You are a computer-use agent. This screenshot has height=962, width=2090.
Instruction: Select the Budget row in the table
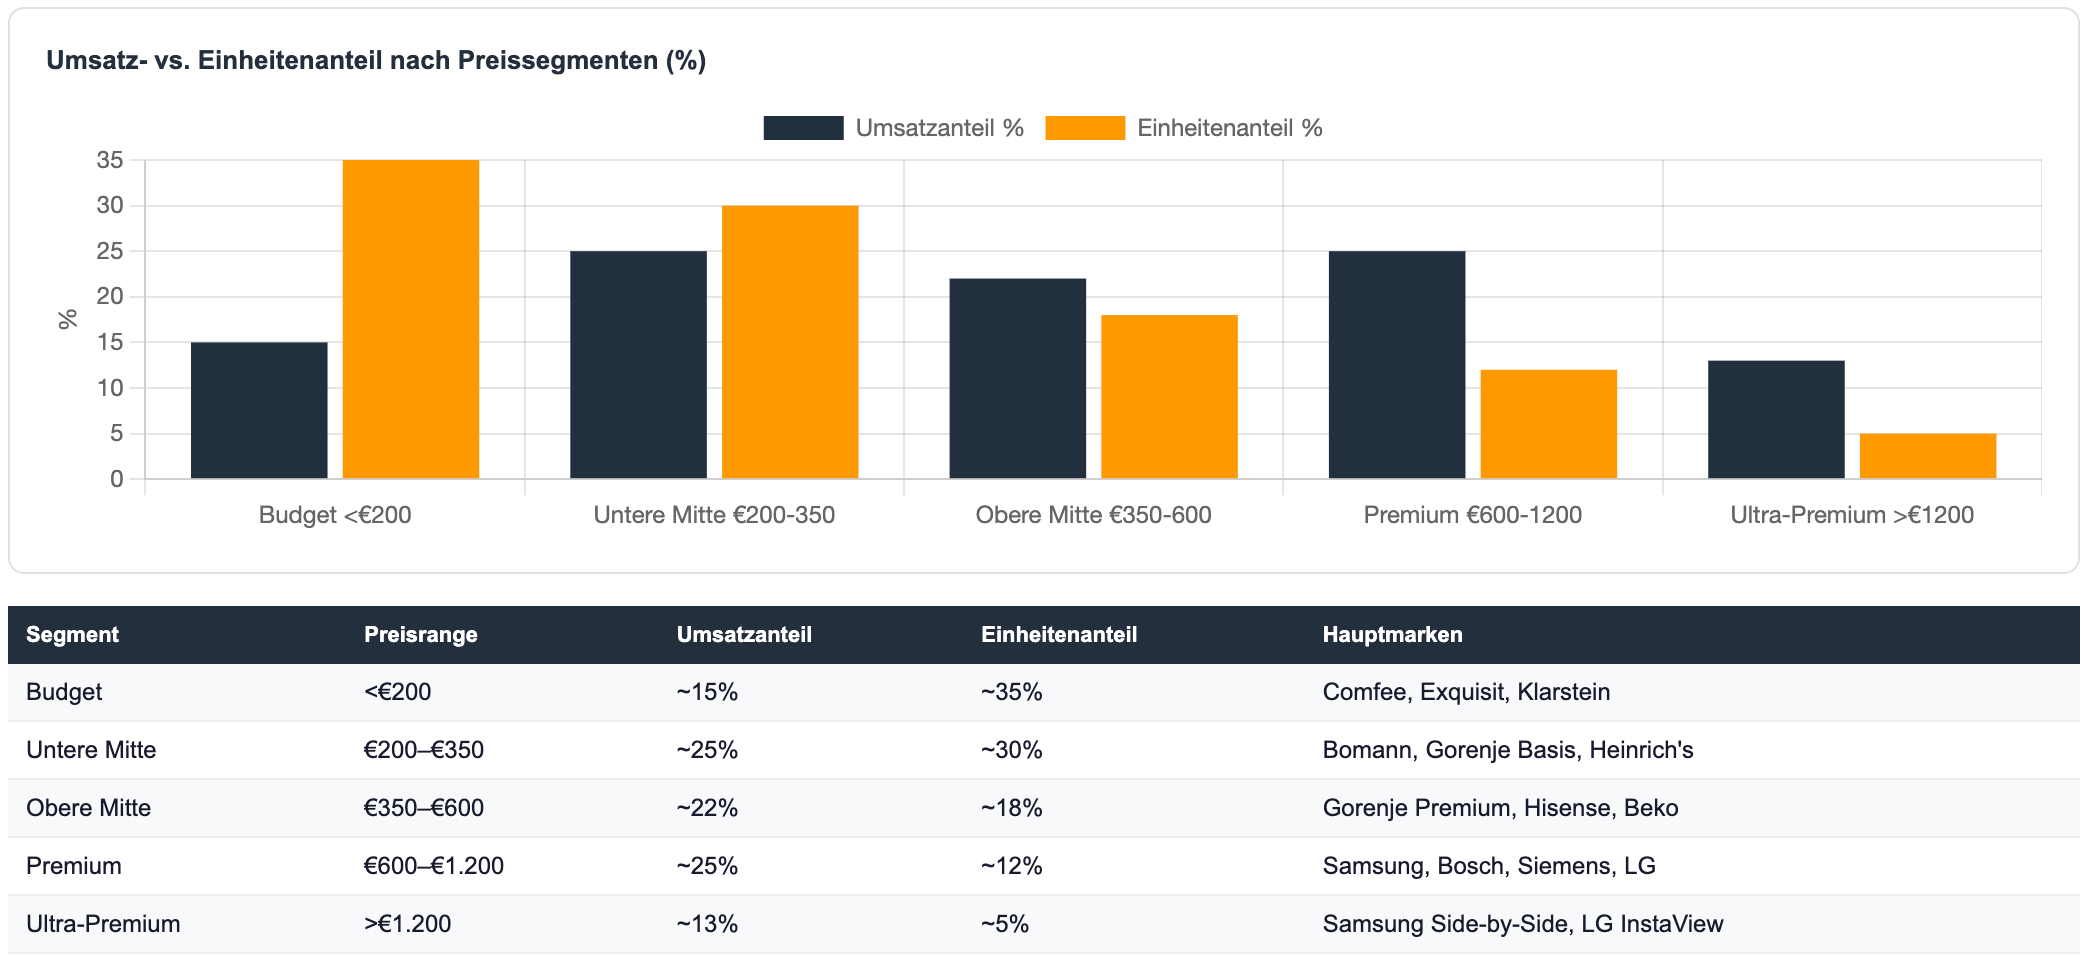tap(64, 692)
